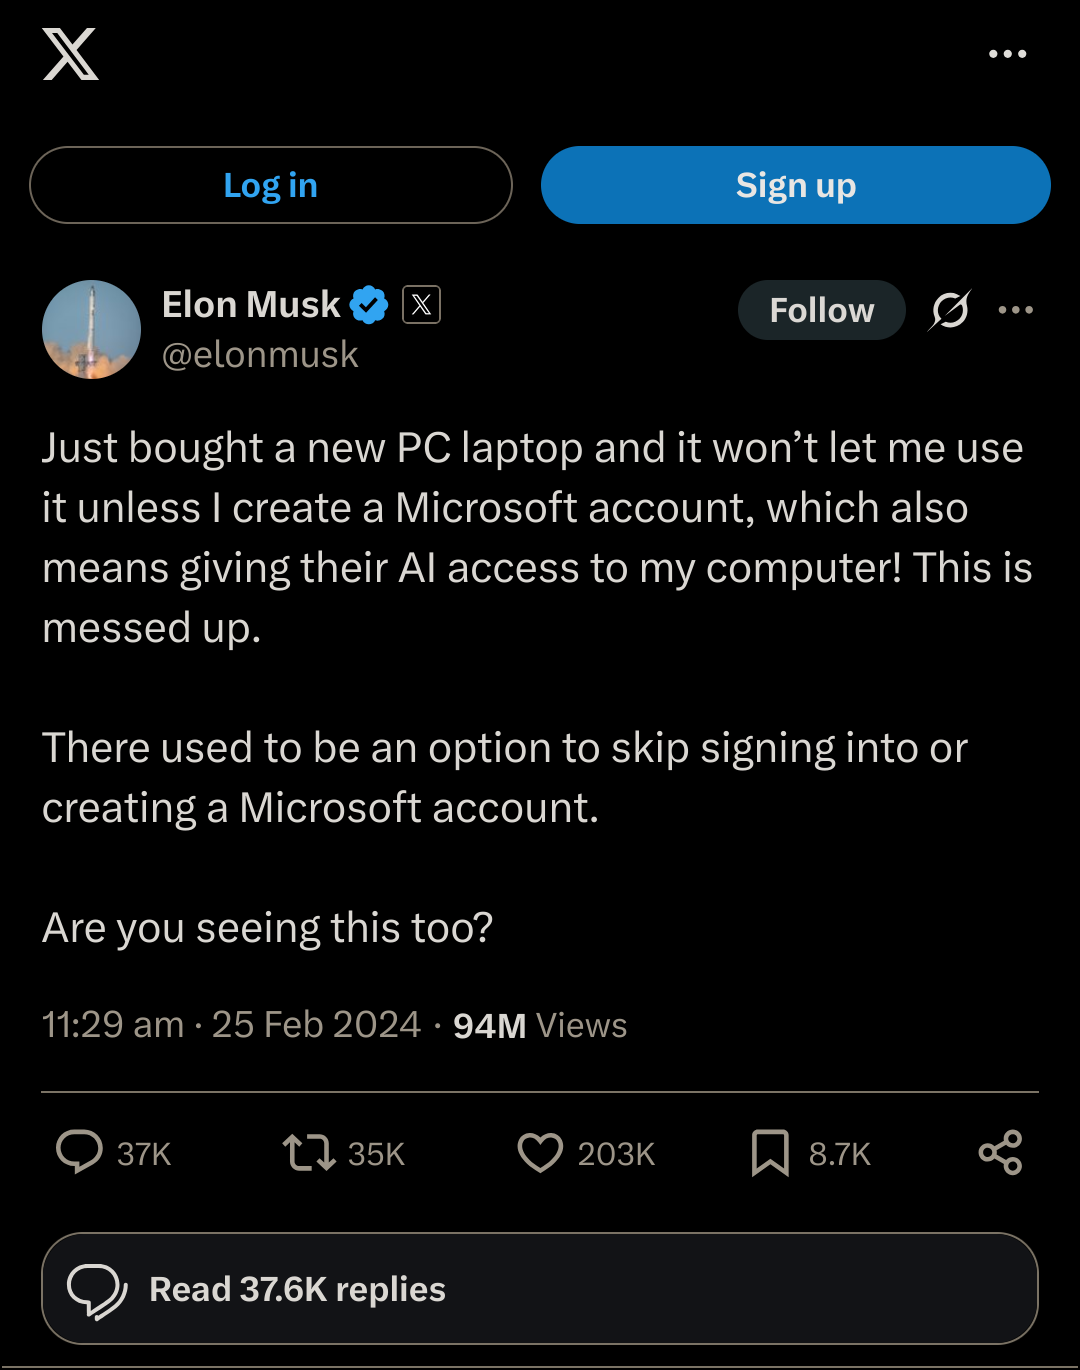The height and width of the screenshot is (1370, 1080).
Task: Open Elon Musk's profile picture
Action: (91, 329)
